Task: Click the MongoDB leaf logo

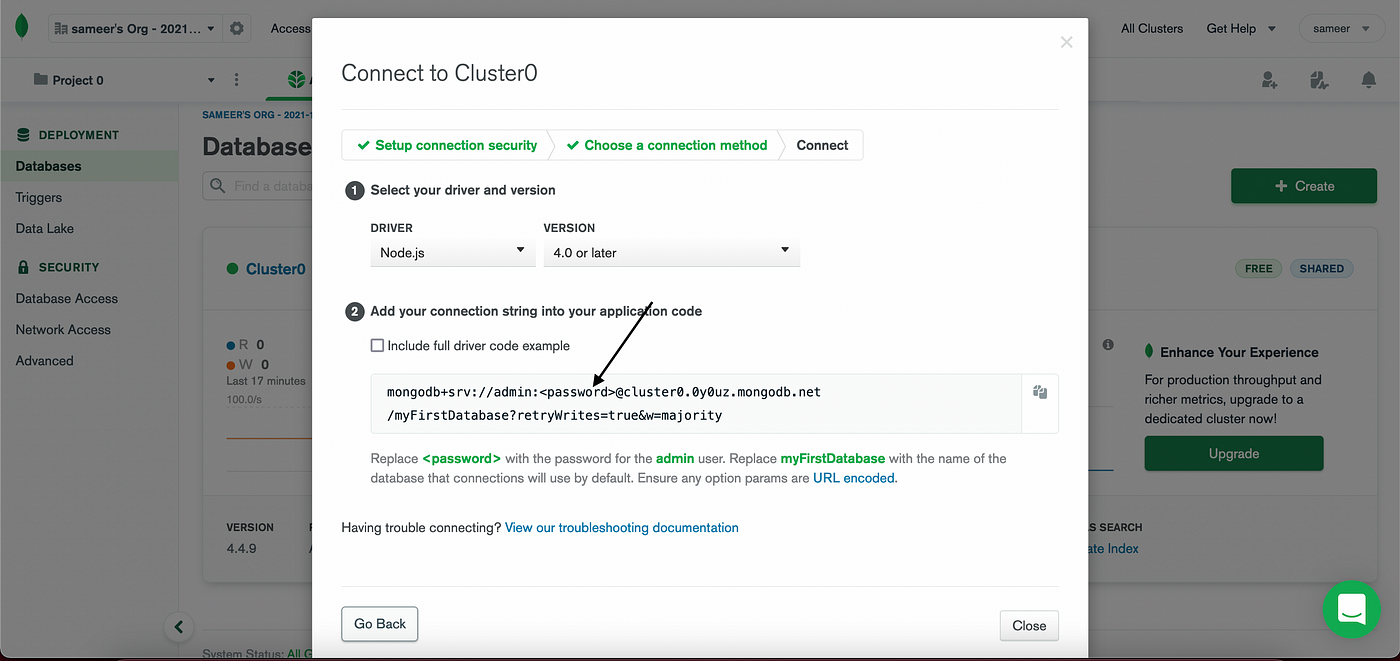Action: [21, 28]
